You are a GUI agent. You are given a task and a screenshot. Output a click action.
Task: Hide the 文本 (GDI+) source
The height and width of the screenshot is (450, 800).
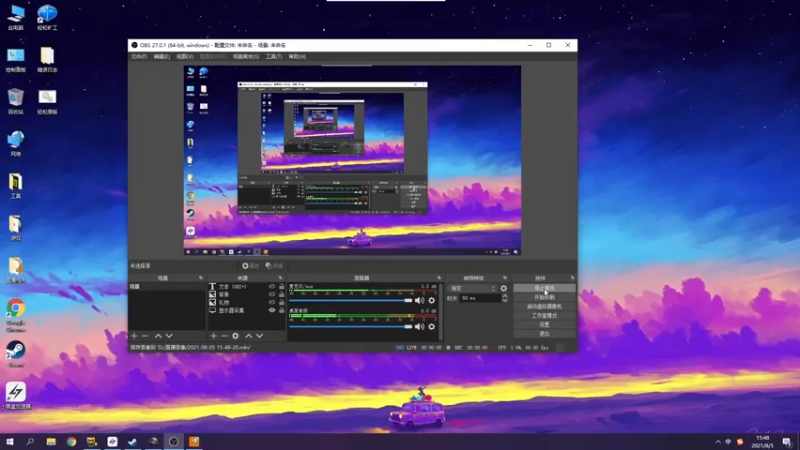[x=272, y=287]
